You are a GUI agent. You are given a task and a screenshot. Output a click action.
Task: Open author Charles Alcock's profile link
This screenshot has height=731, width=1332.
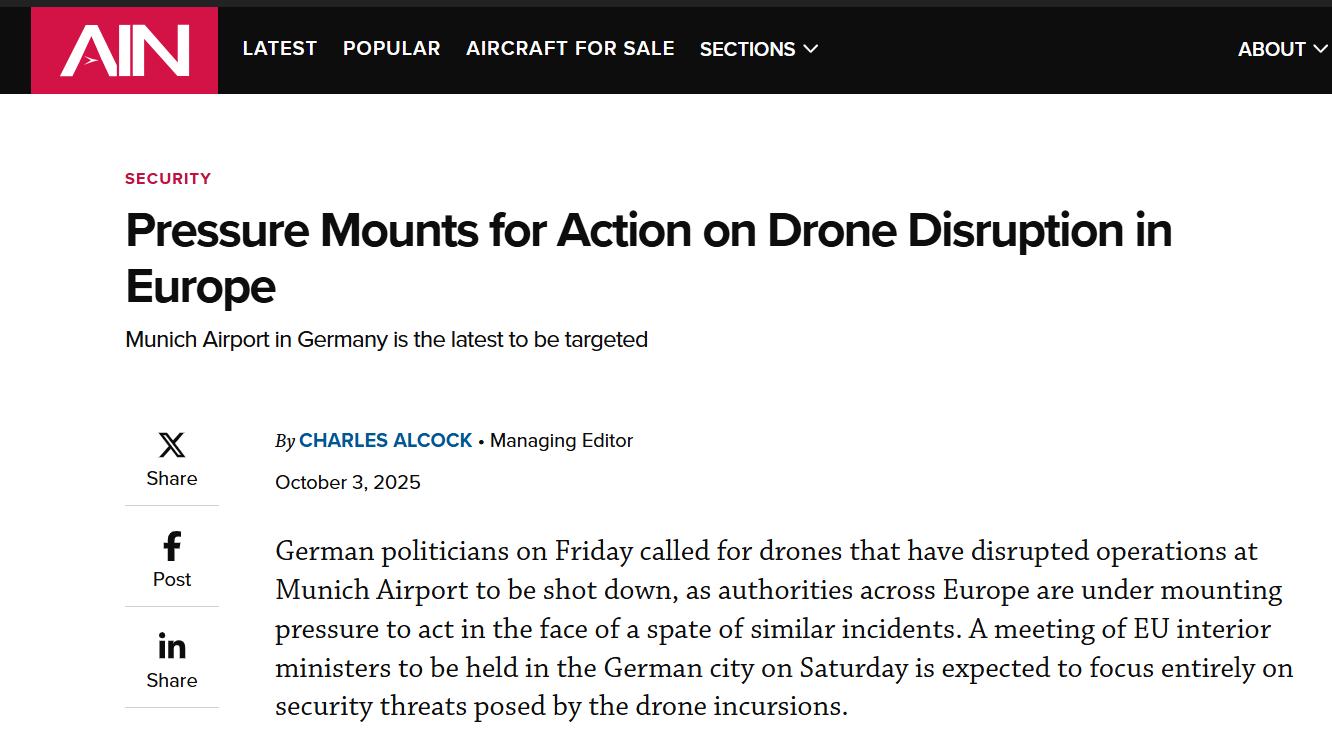[385, 441]
